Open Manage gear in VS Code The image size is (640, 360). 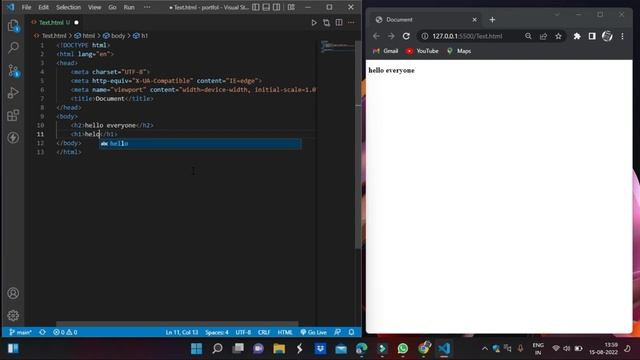pyautogui.click(x=13, y=315)
